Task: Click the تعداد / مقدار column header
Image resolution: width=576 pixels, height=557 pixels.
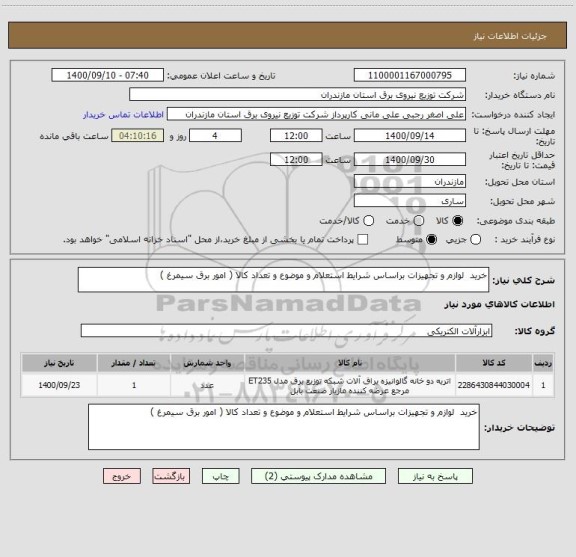Action: point(134,363)
